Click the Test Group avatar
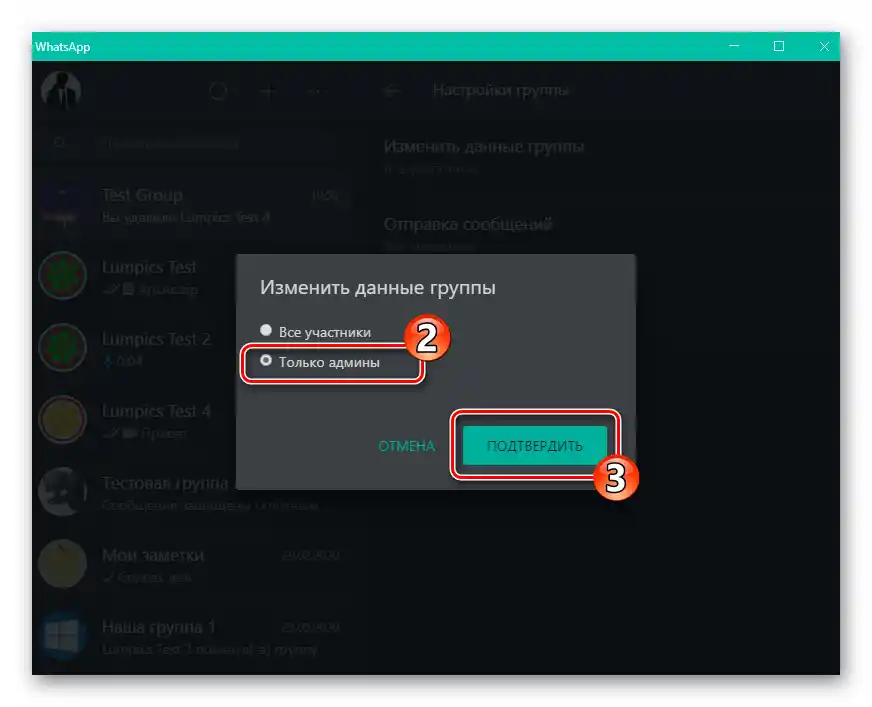 click(62, 205)
